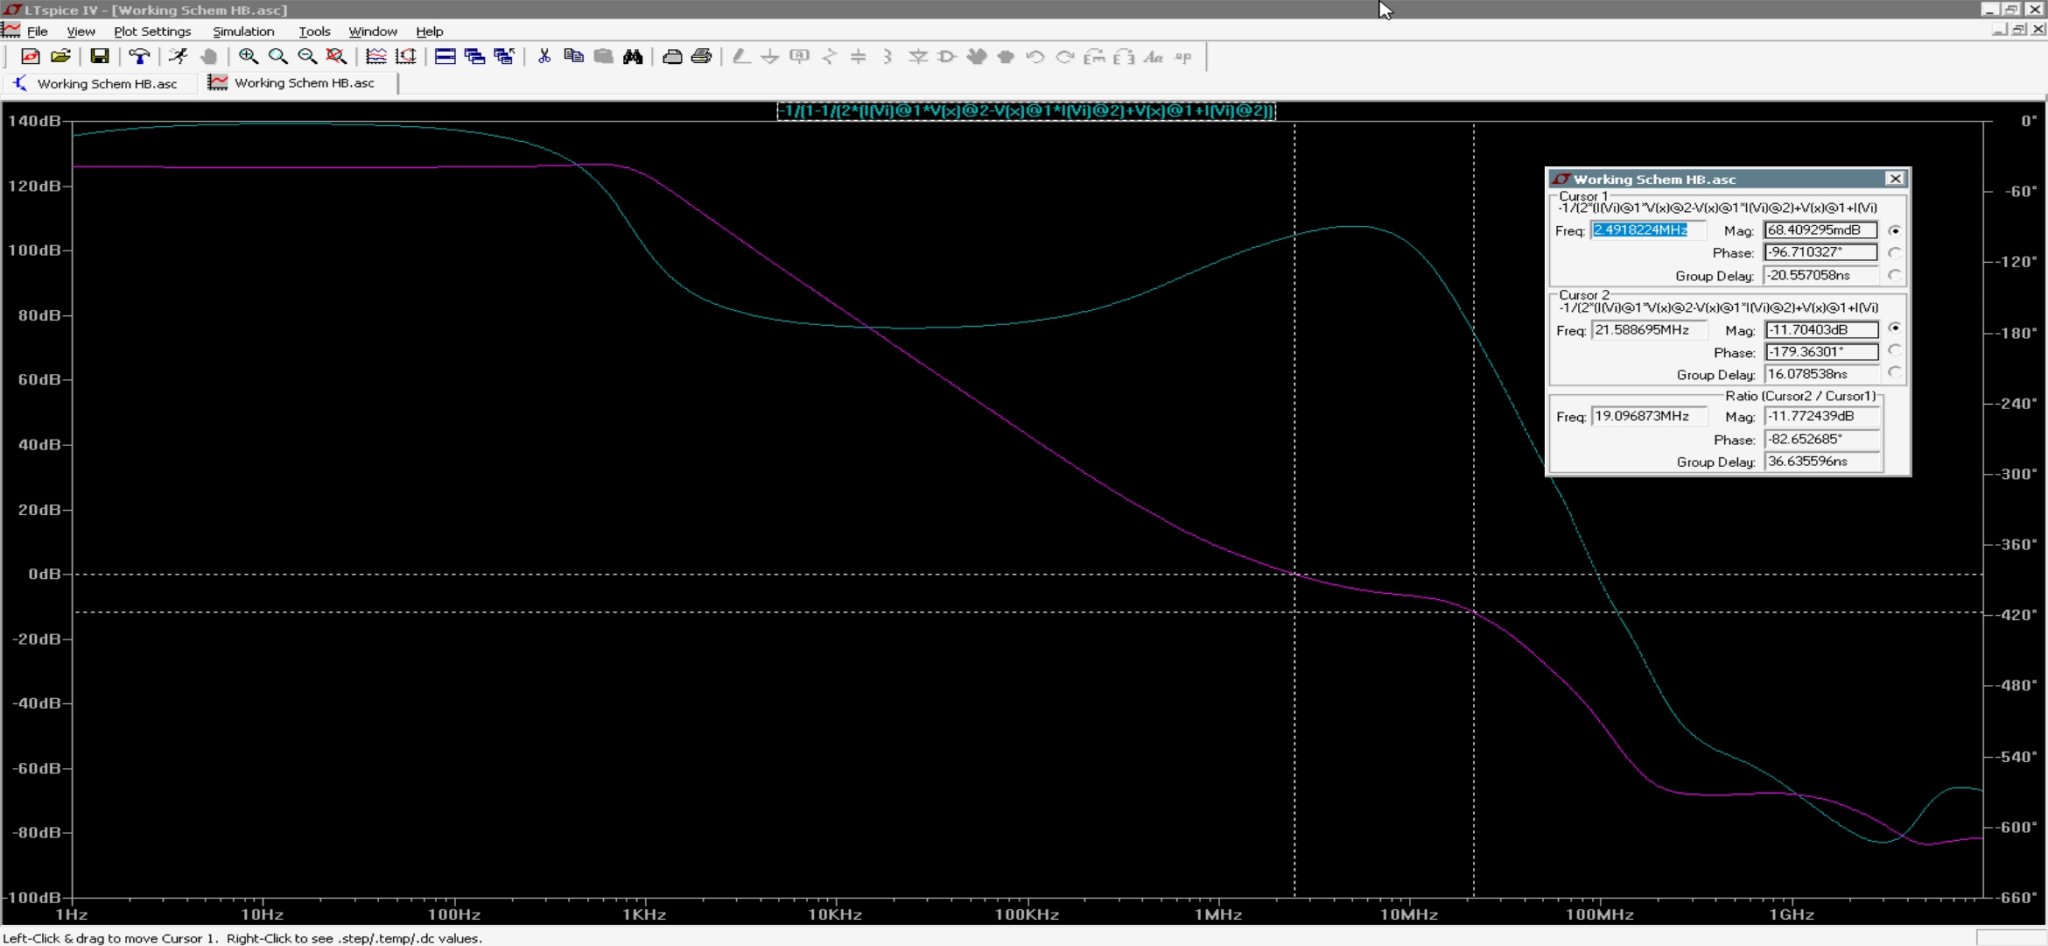Open Print Setup icon

click(672, 57)
